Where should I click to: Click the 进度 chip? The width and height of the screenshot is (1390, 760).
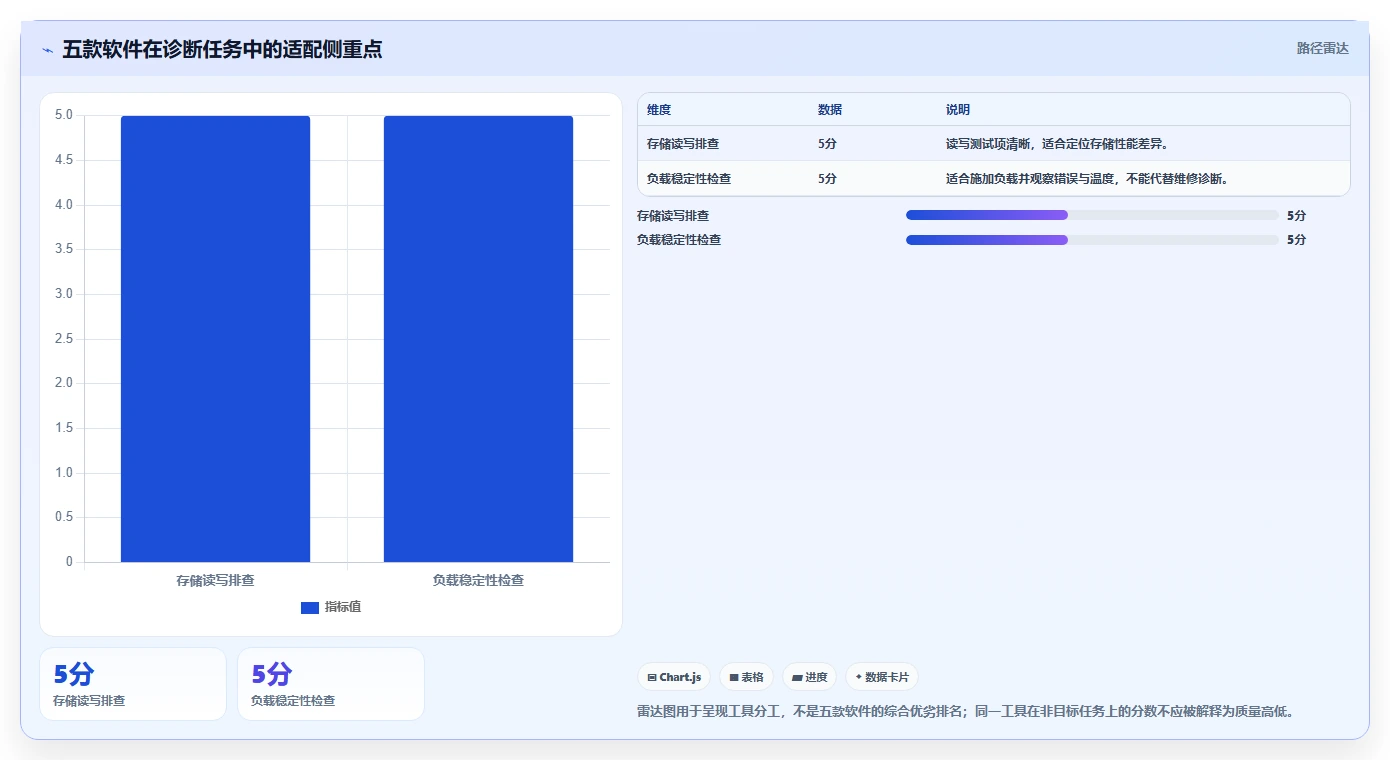[x=809, y=677]
